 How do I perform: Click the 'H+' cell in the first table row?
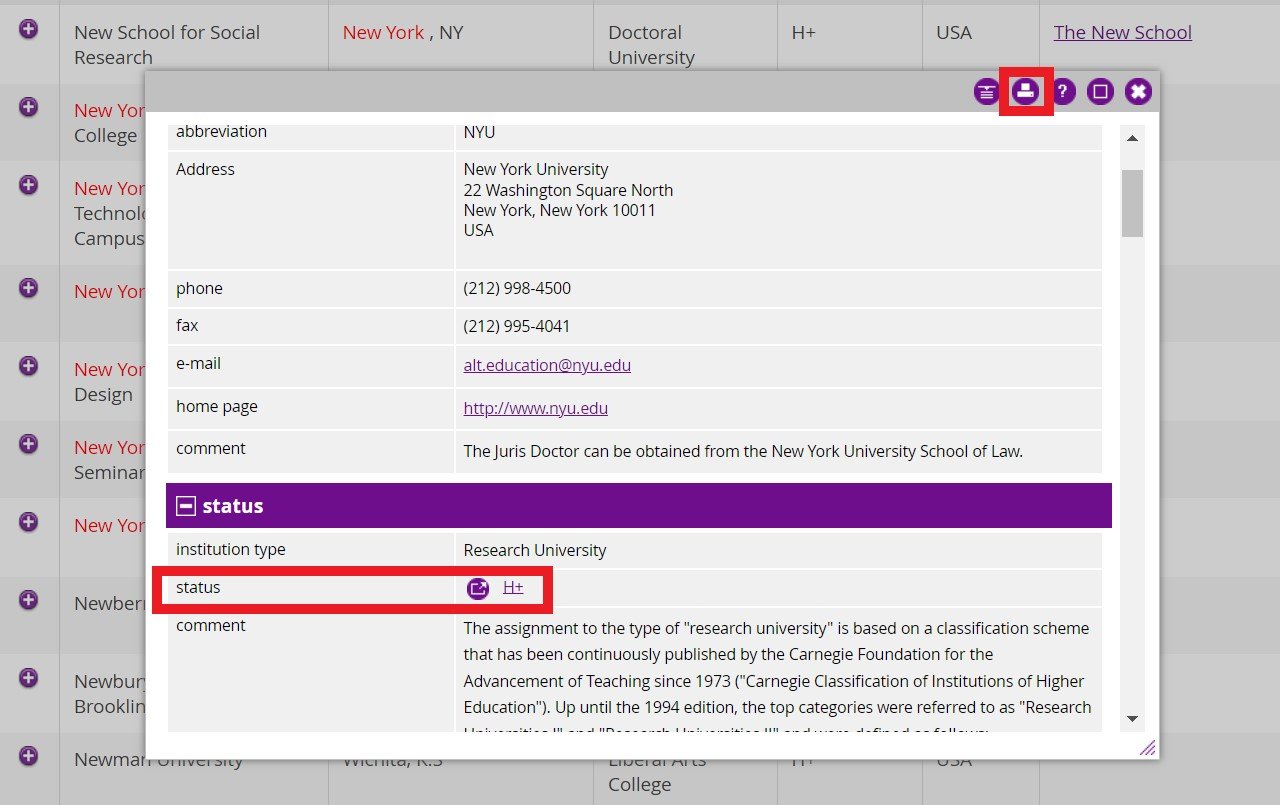[803, 32]
